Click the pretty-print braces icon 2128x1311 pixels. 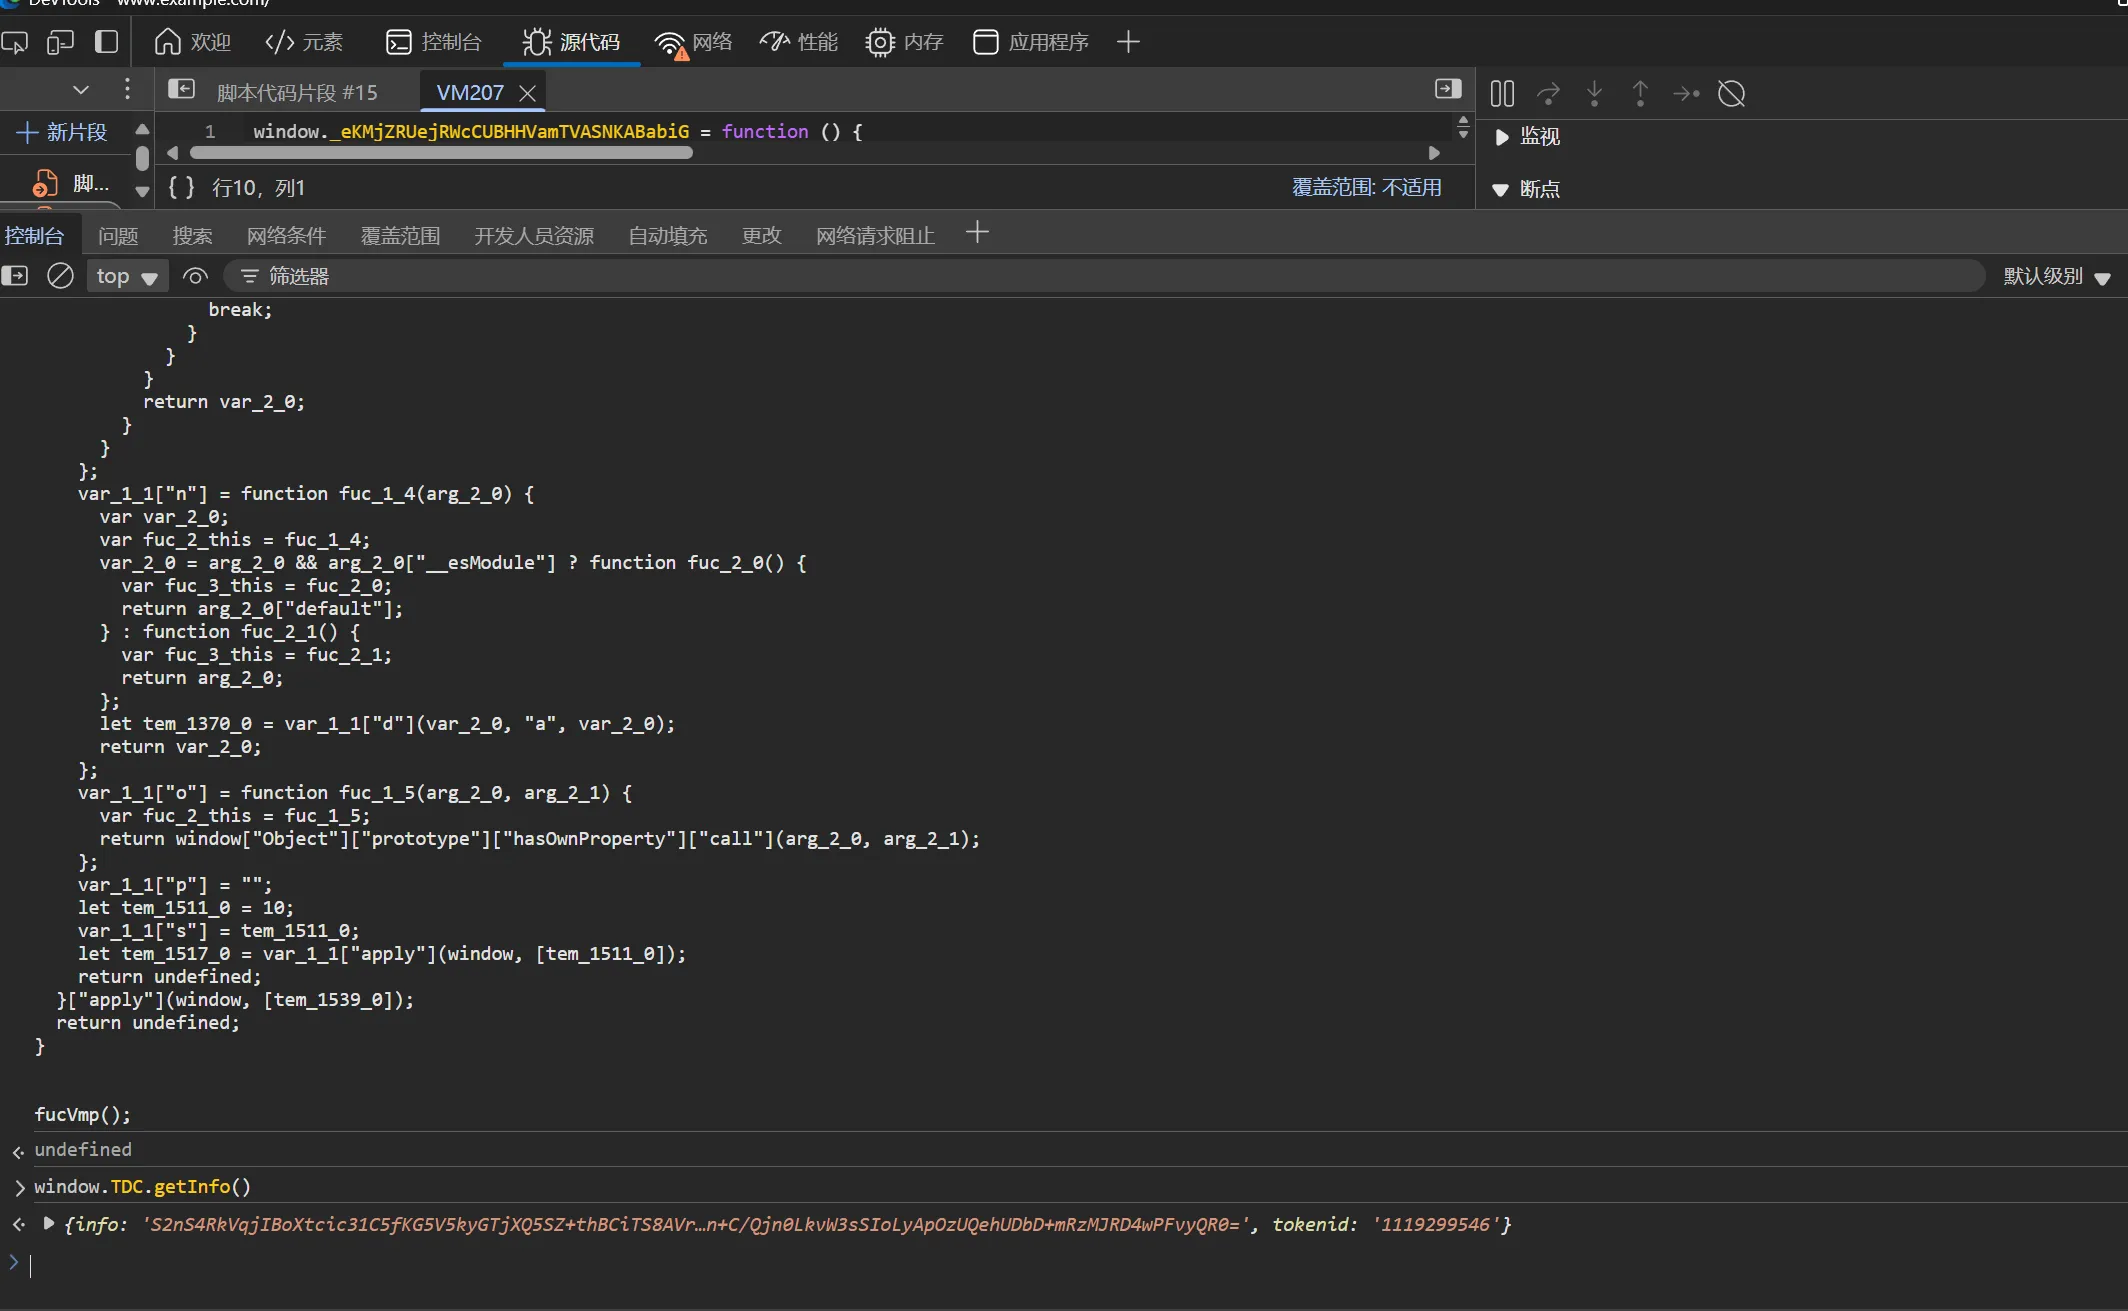[181, 187]
